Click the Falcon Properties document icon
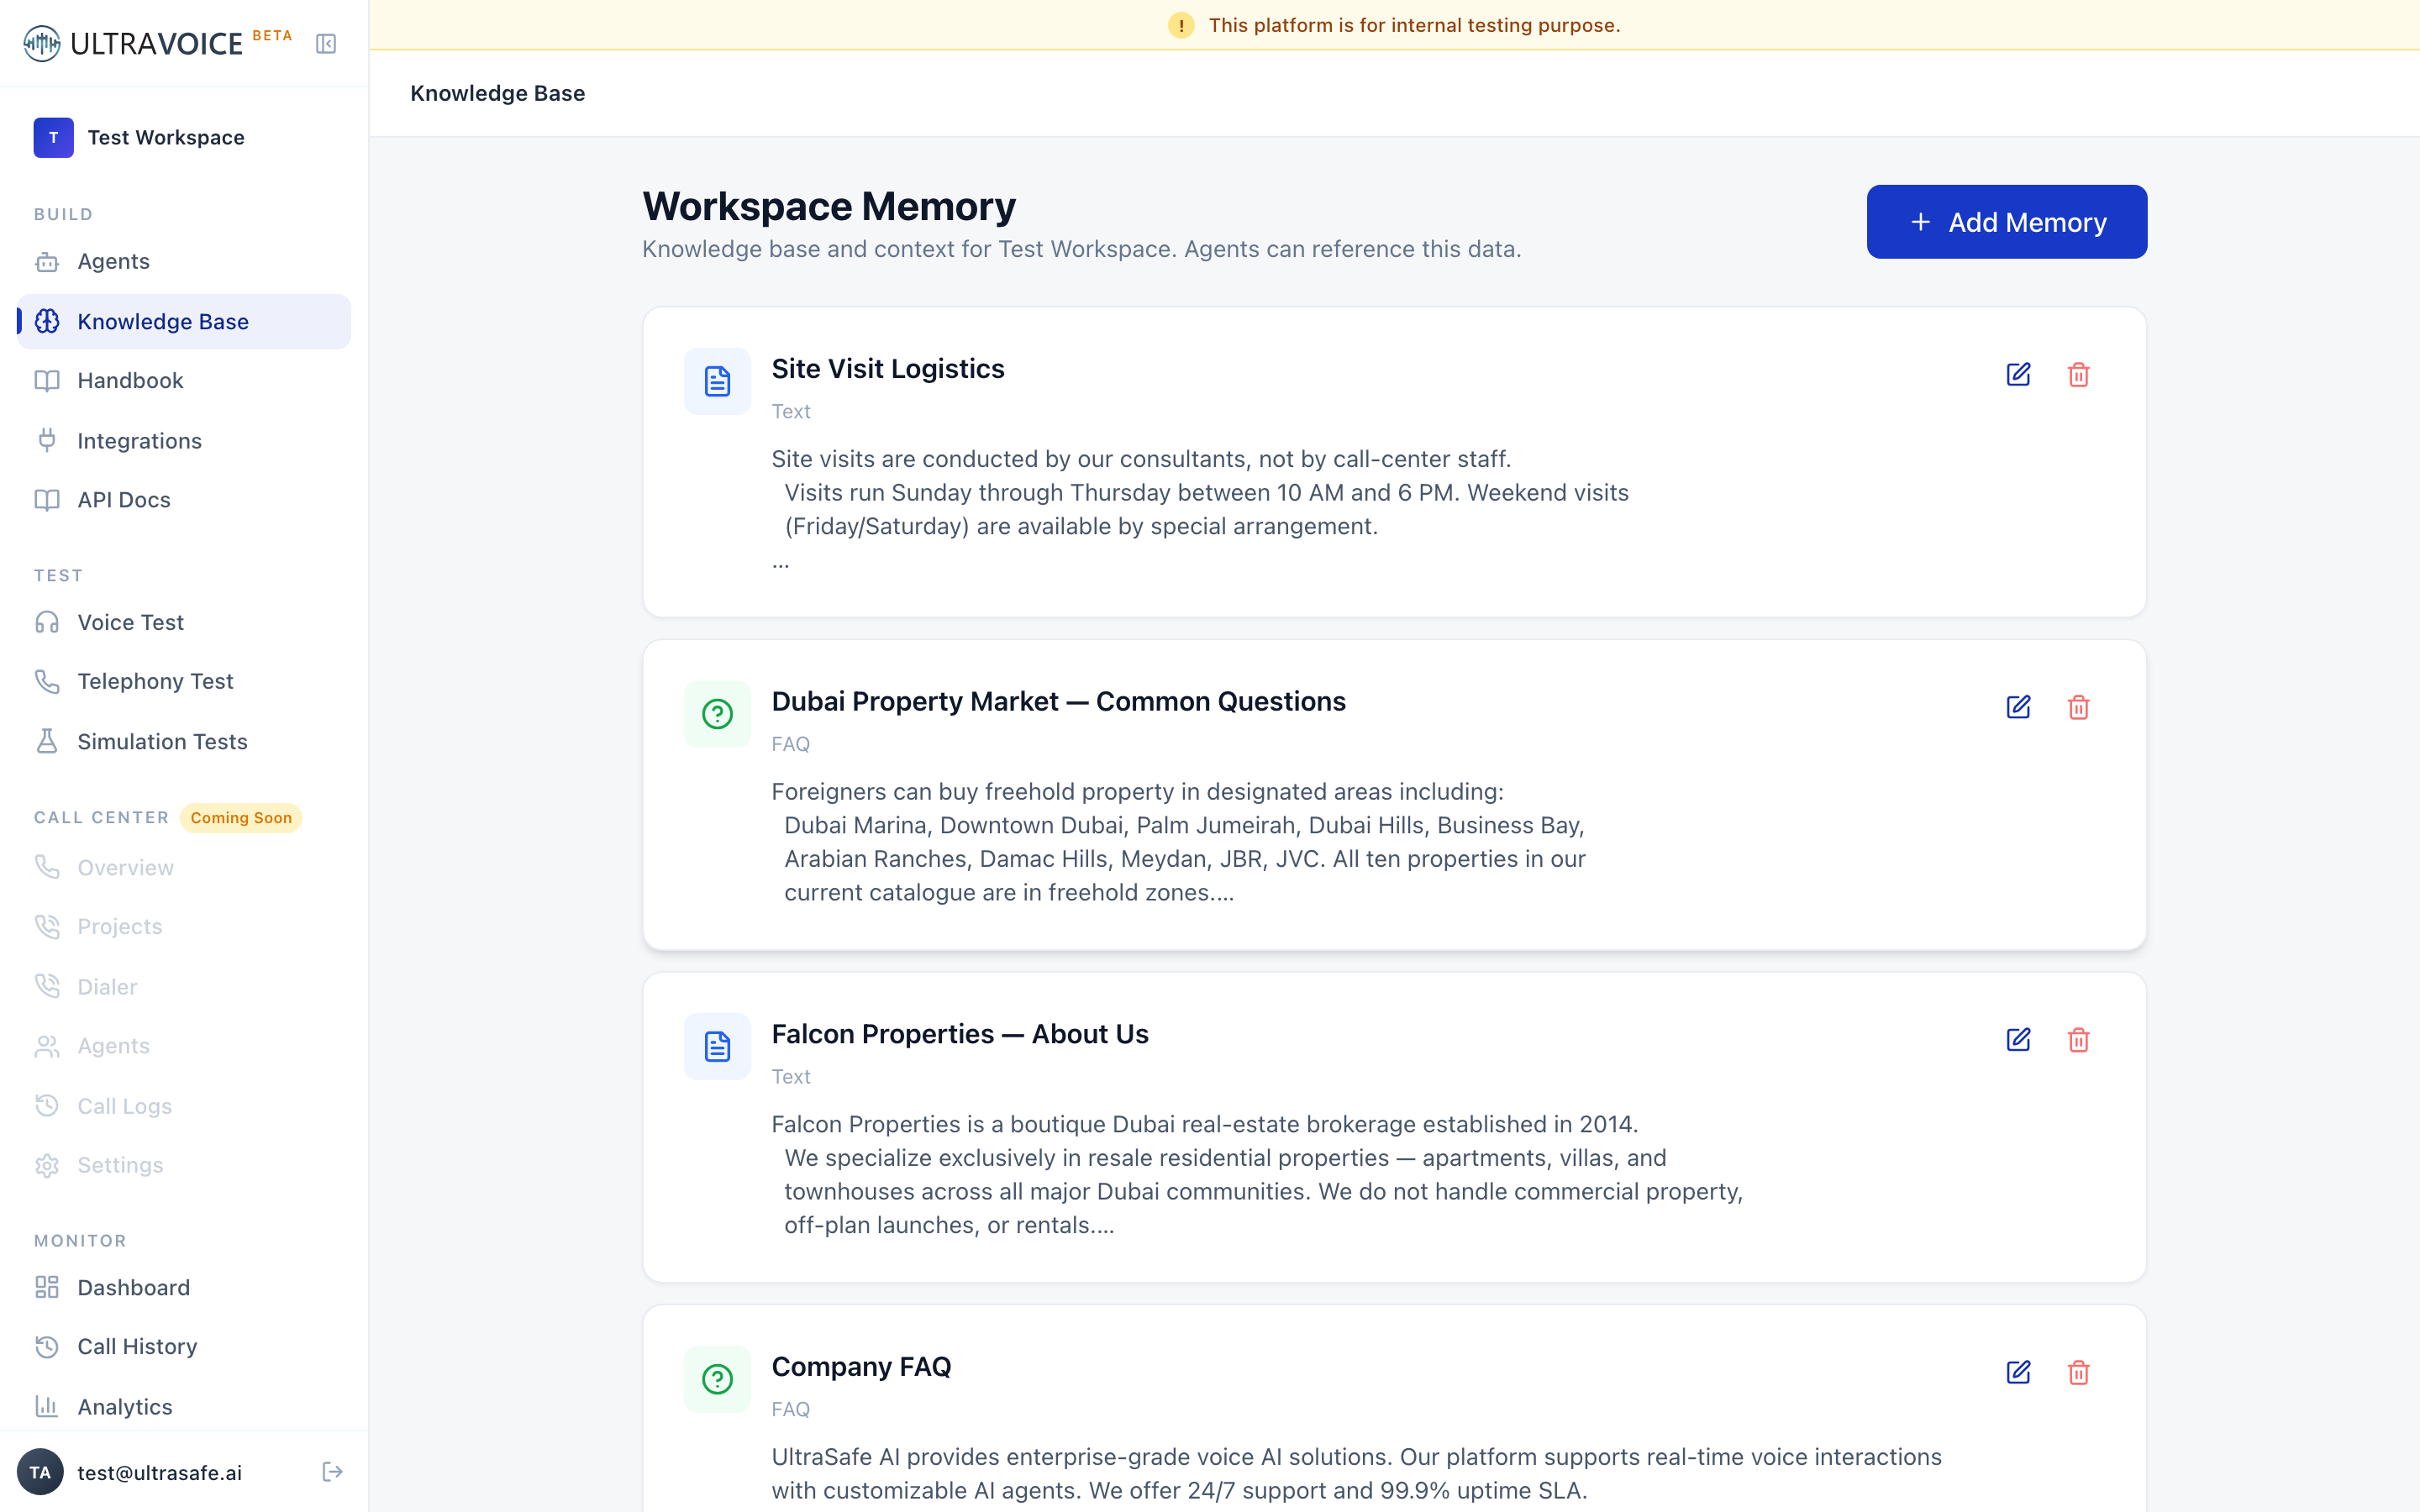Viewport: 2420px width, 1512px height. tap(717, 1047)
